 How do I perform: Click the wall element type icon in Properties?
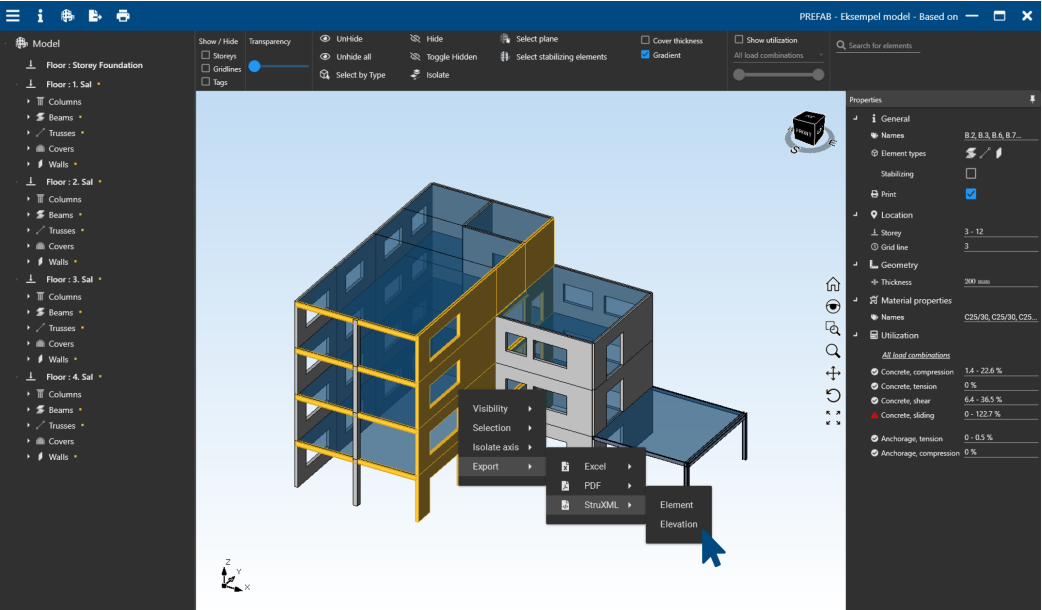tap(999, 153)
